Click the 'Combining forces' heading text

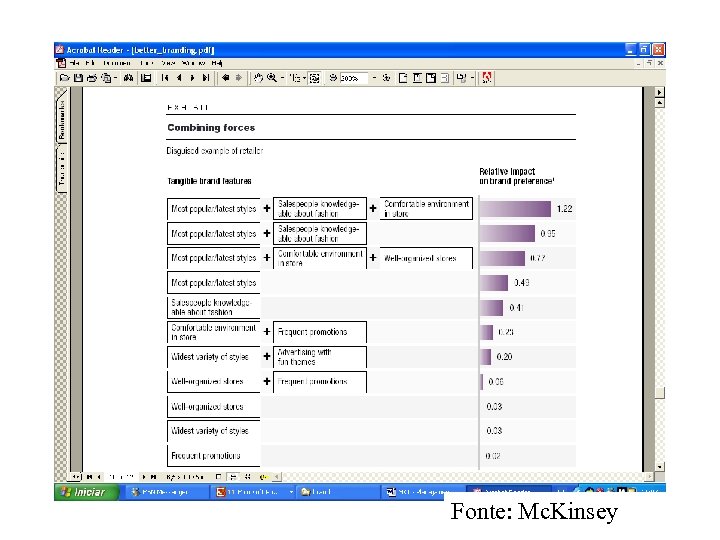point(211,128)
